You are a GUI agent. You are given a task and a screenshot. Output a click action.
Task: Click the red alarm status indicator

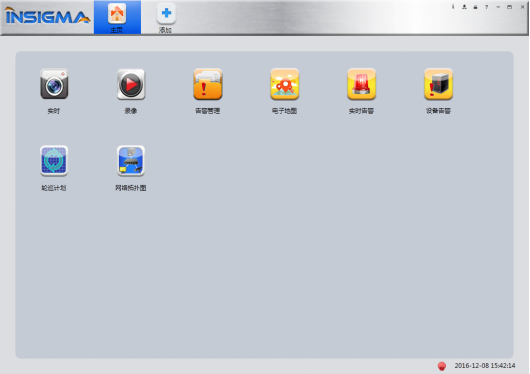click(x=442, y=366)
